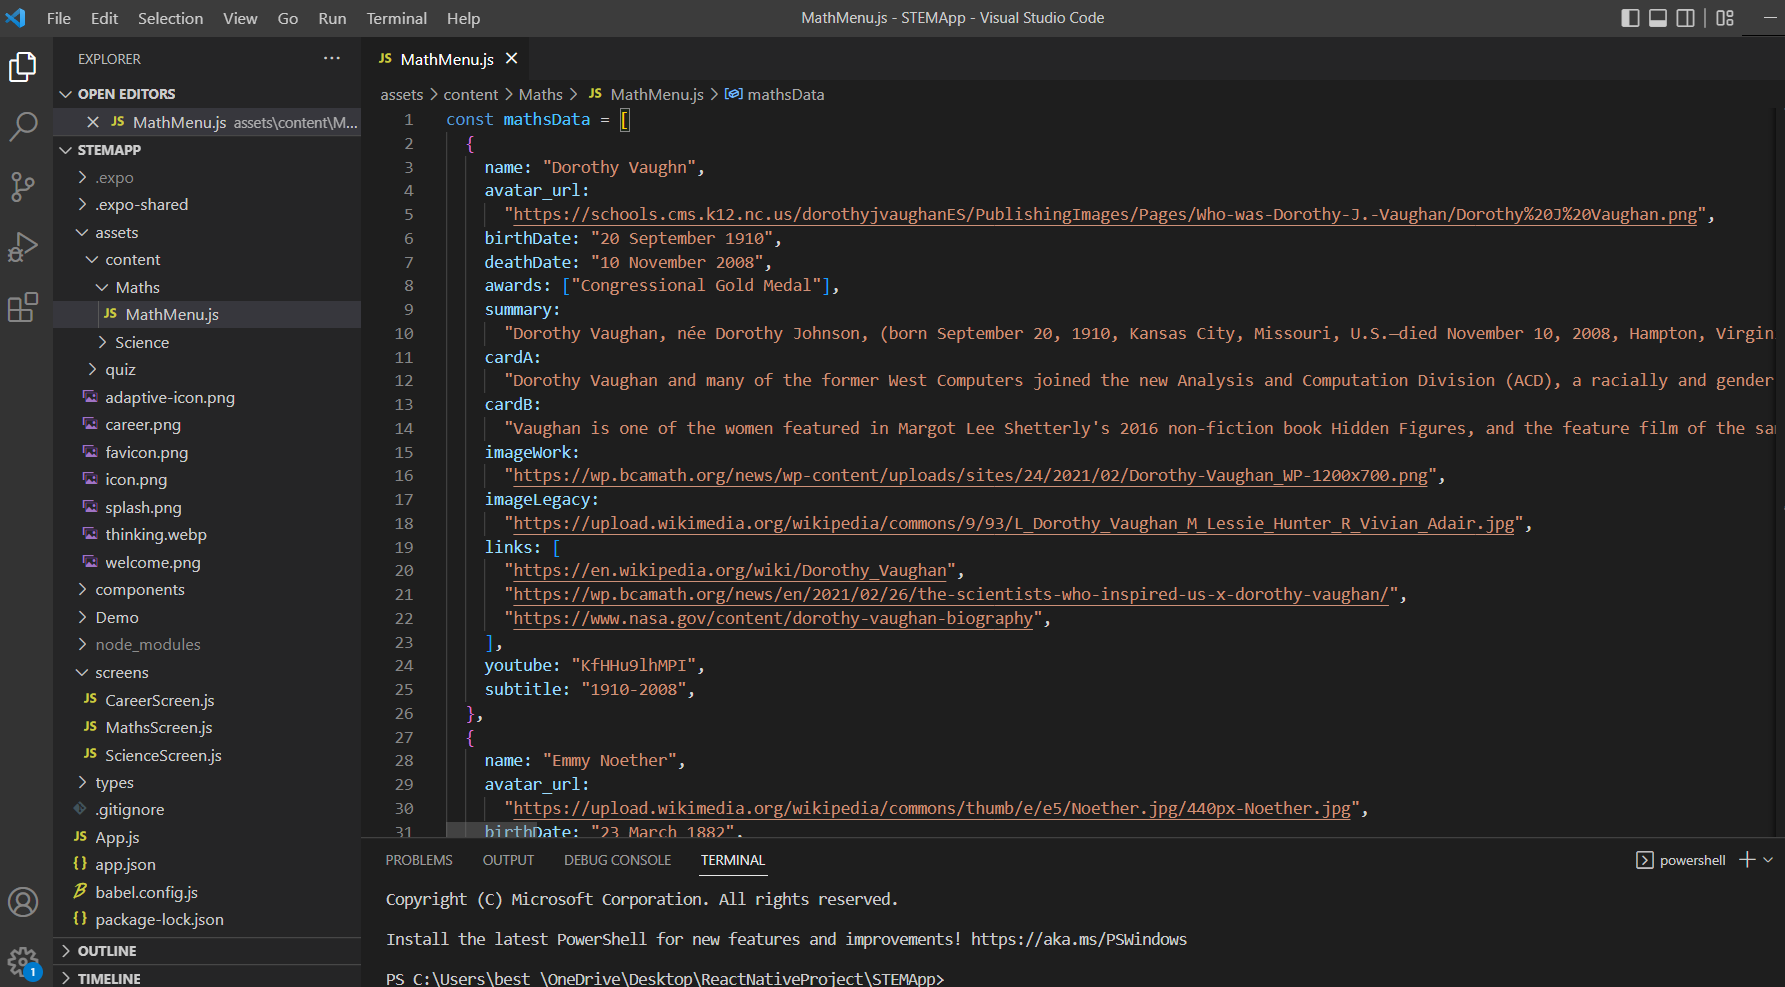Open the Extensions view
The width and height of the screenshot is (1785, 987).
pos(23,307)
